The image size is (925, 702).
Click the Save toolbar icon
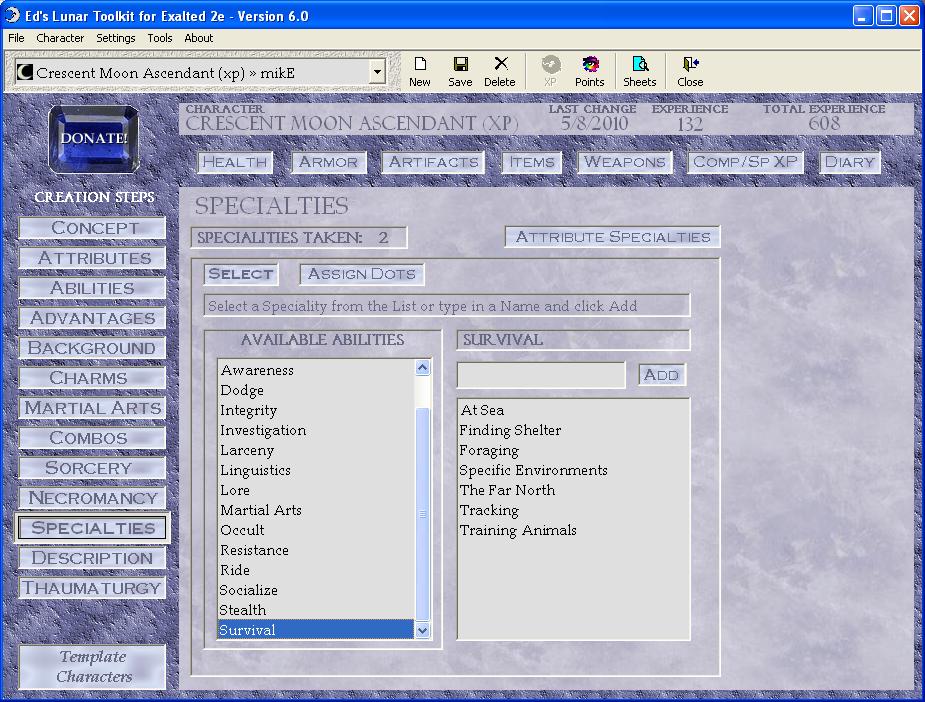coord(460,71)
